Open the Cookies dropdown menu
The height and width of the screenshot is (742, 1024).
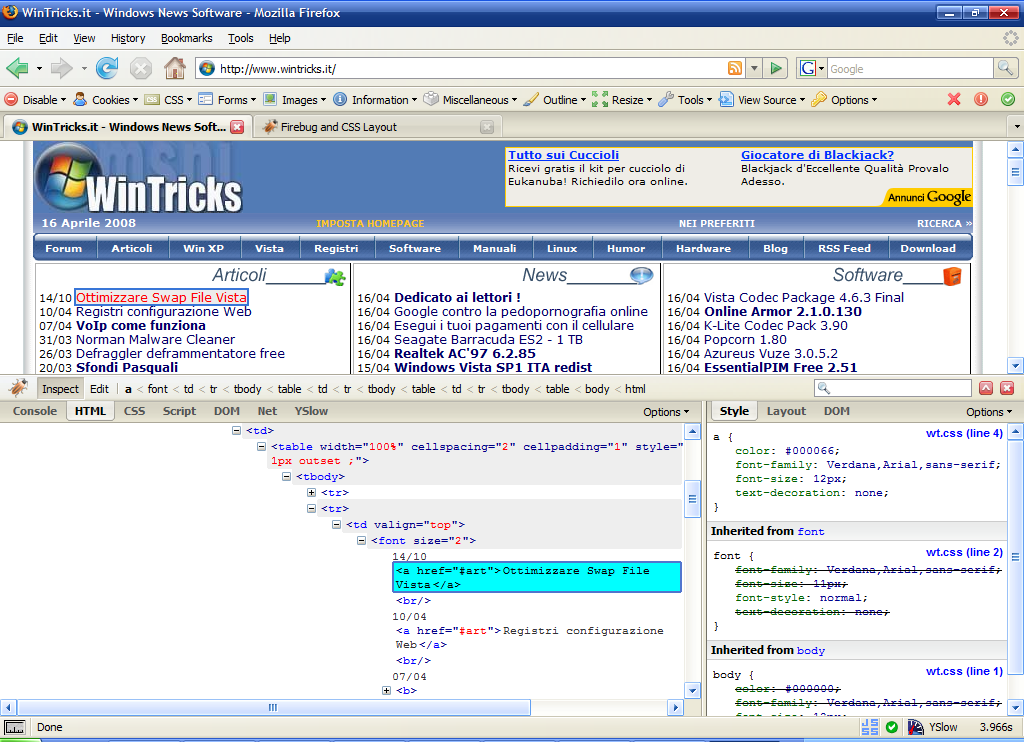pos(106,99)
